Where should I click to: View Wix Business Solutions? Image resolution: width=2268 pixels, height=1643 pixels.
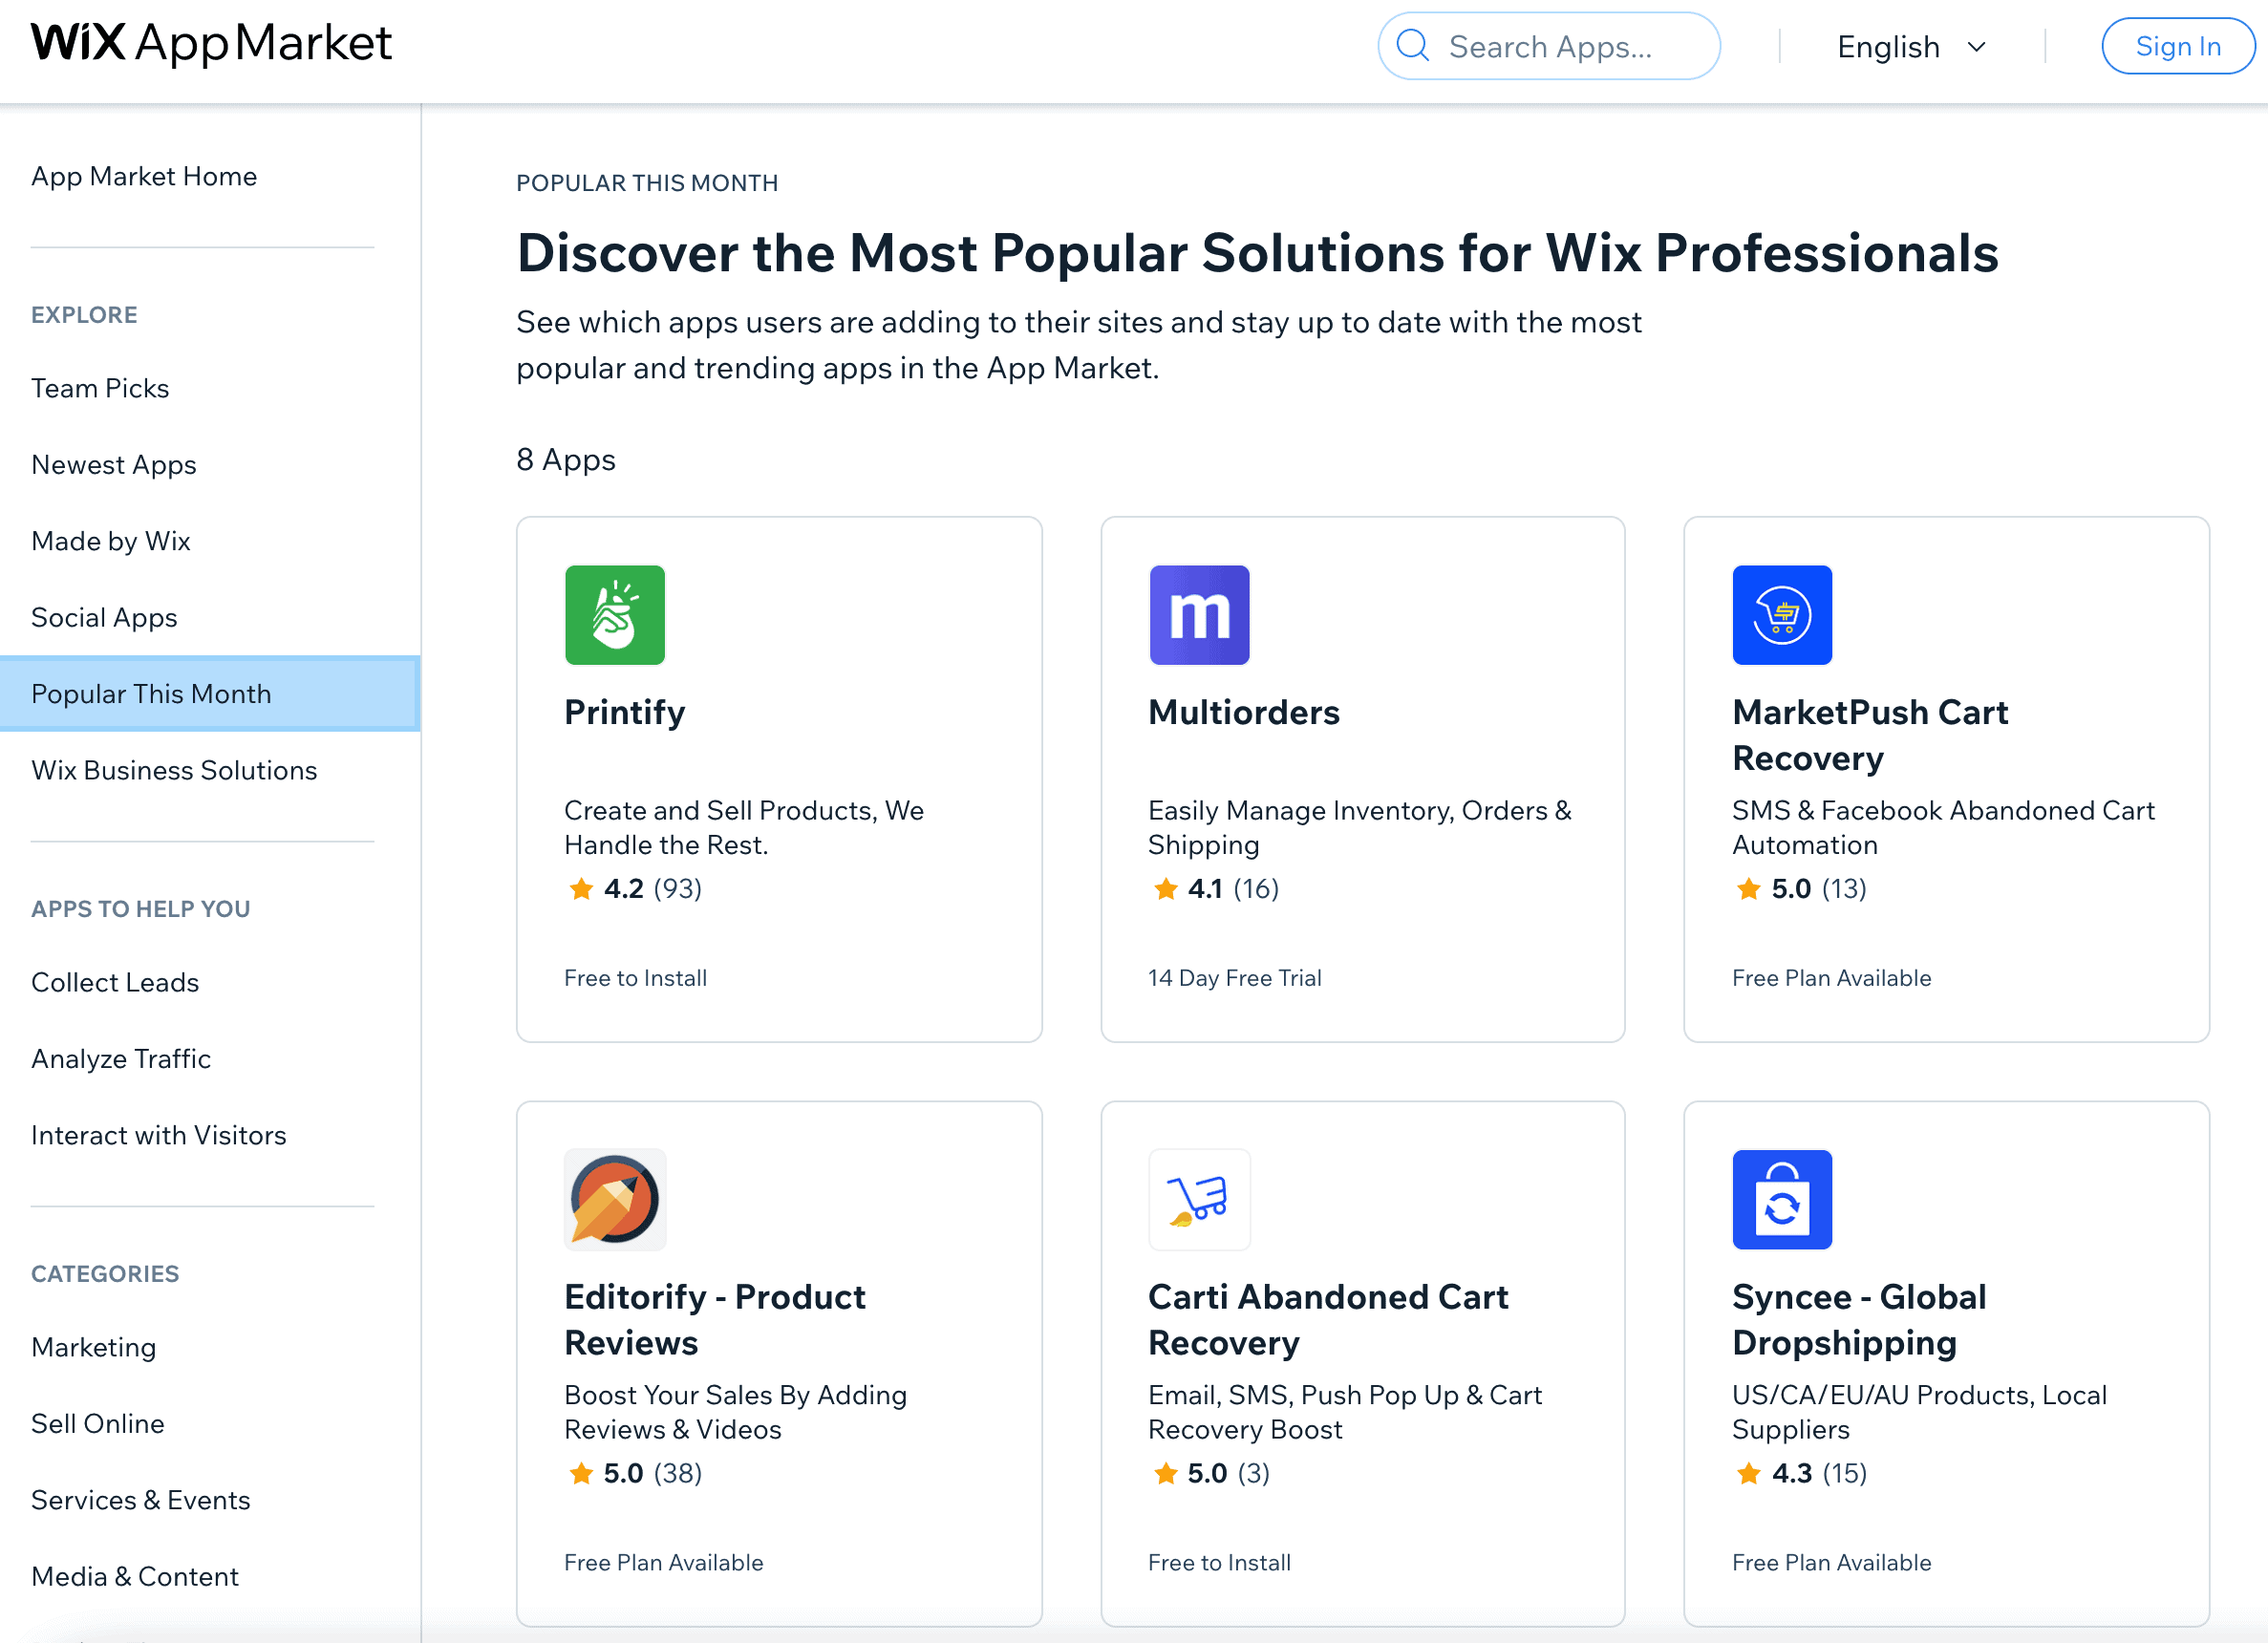[174, 770]
